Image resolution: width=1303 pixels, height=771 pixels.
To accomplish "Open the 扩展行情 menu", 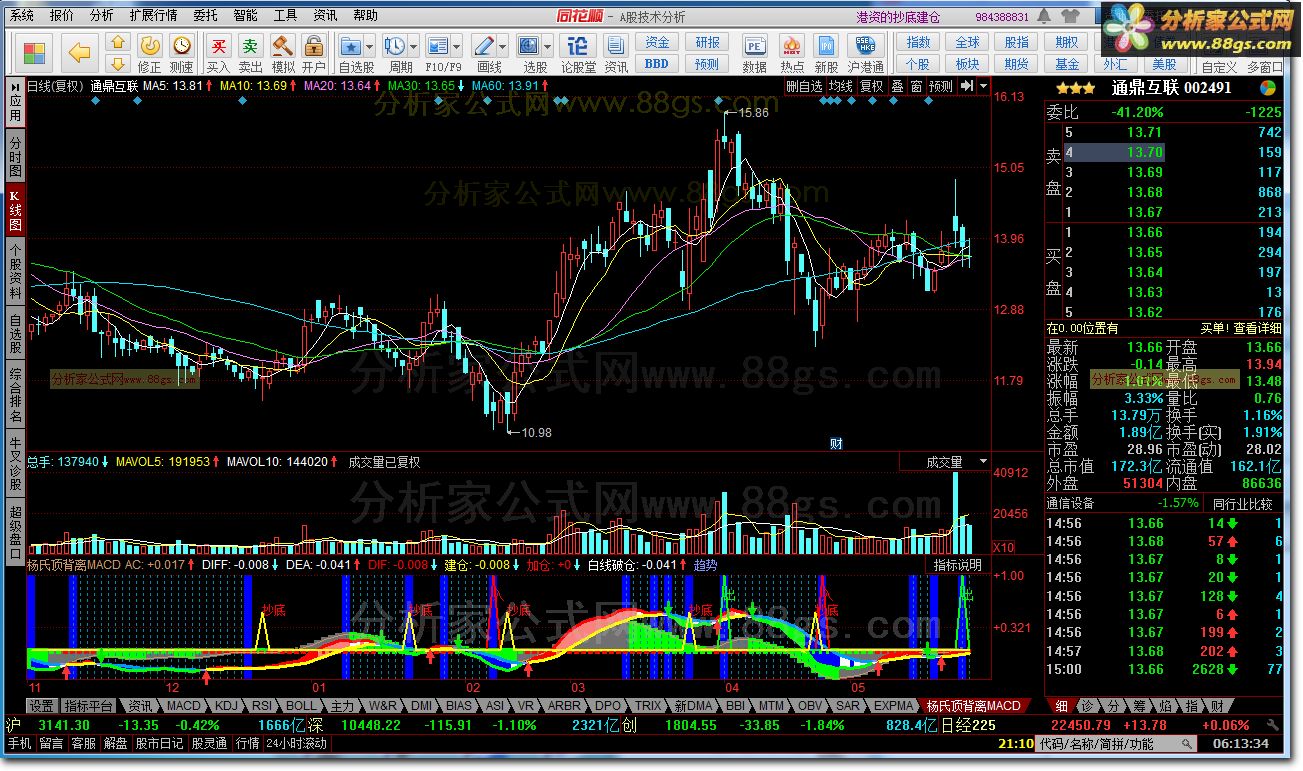I will 153,16.
